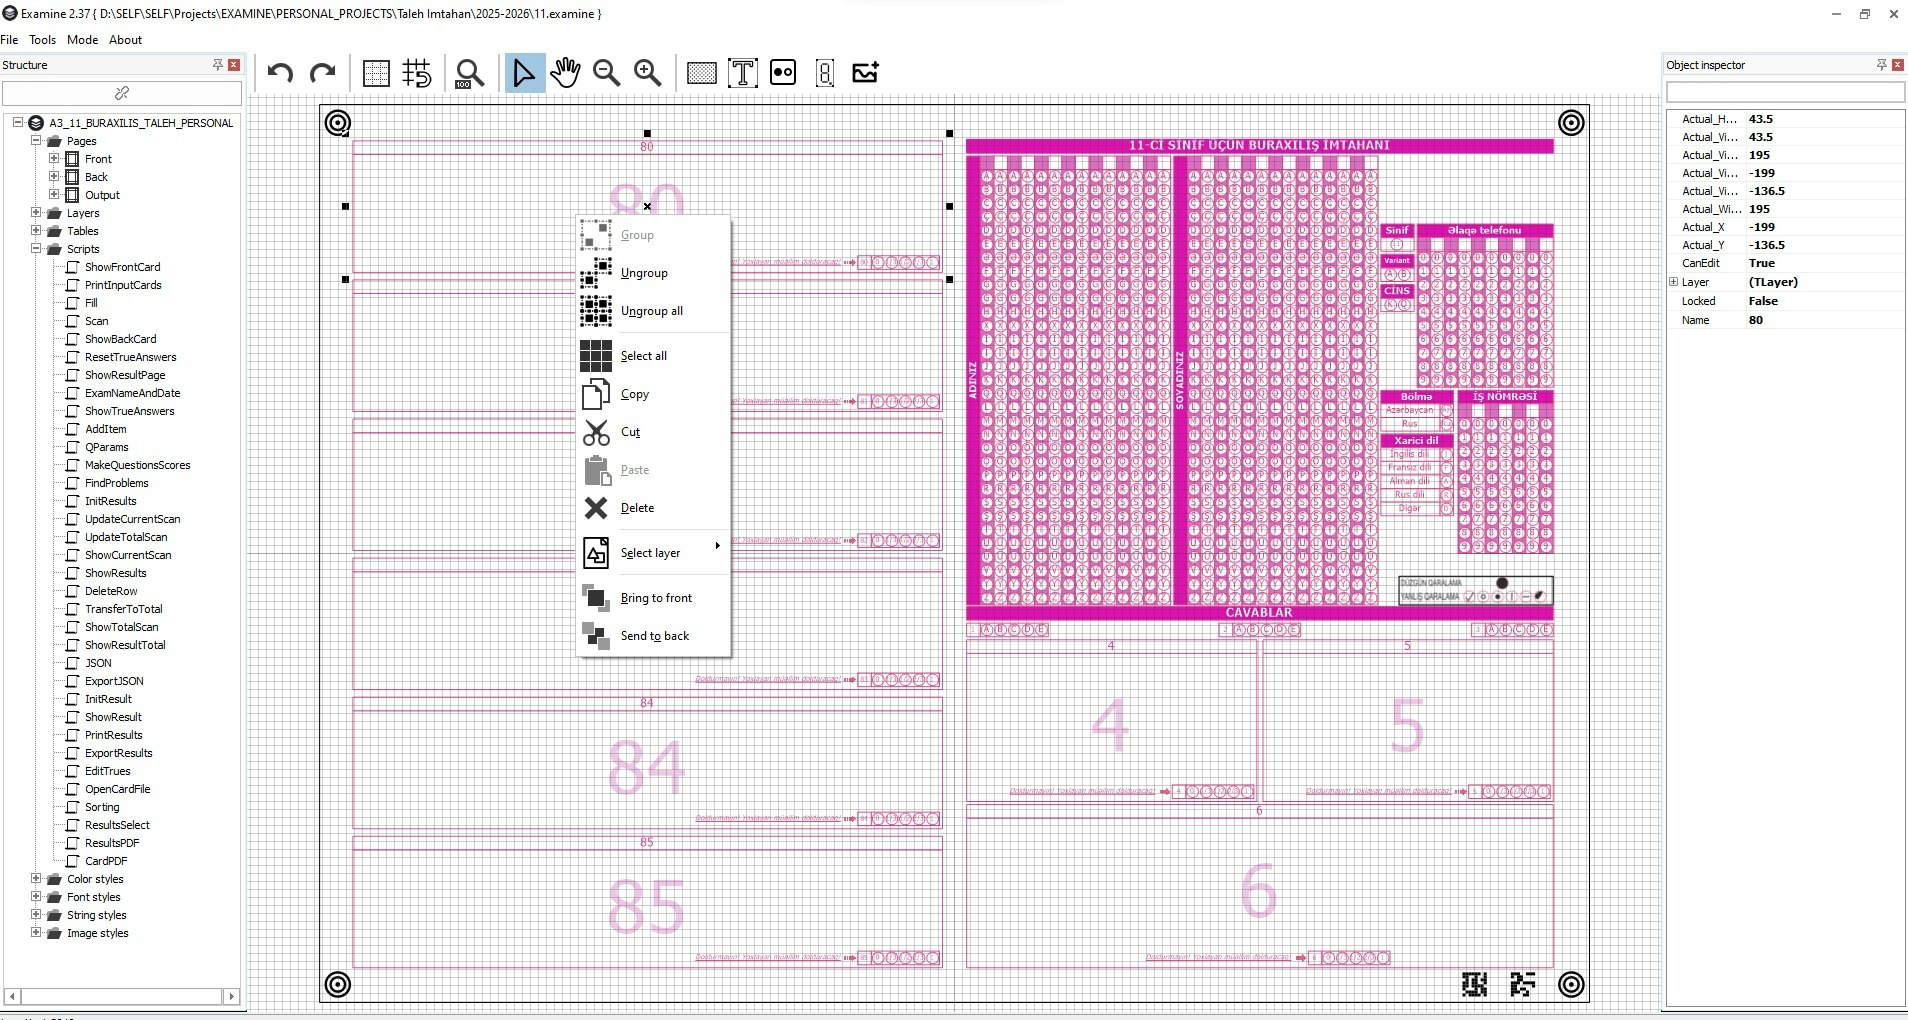Expand the String styles folder

click(x=36, y=915)
